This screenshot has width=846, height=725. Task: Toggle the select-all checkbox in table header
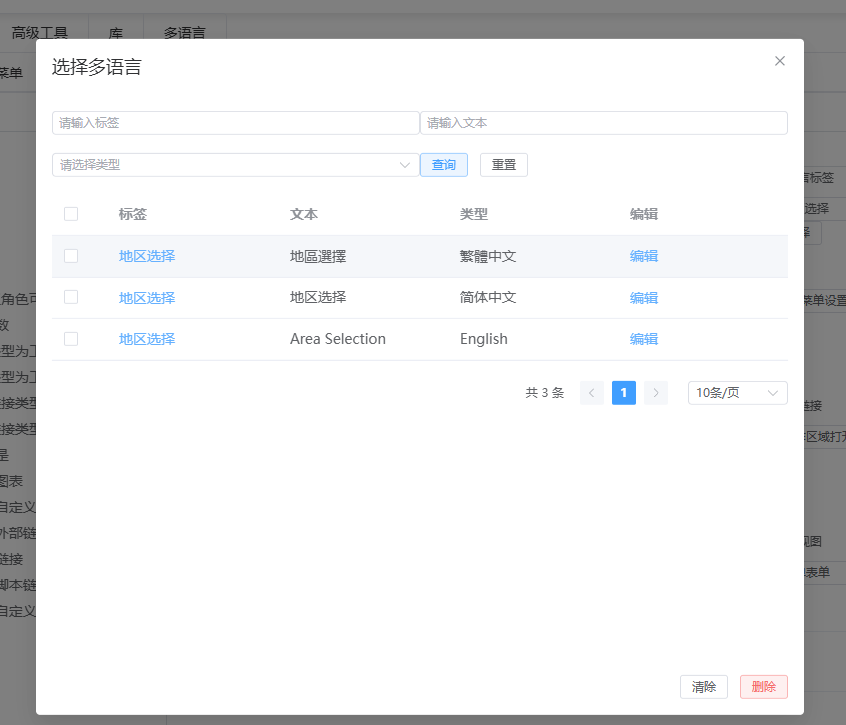pos(71,214)
